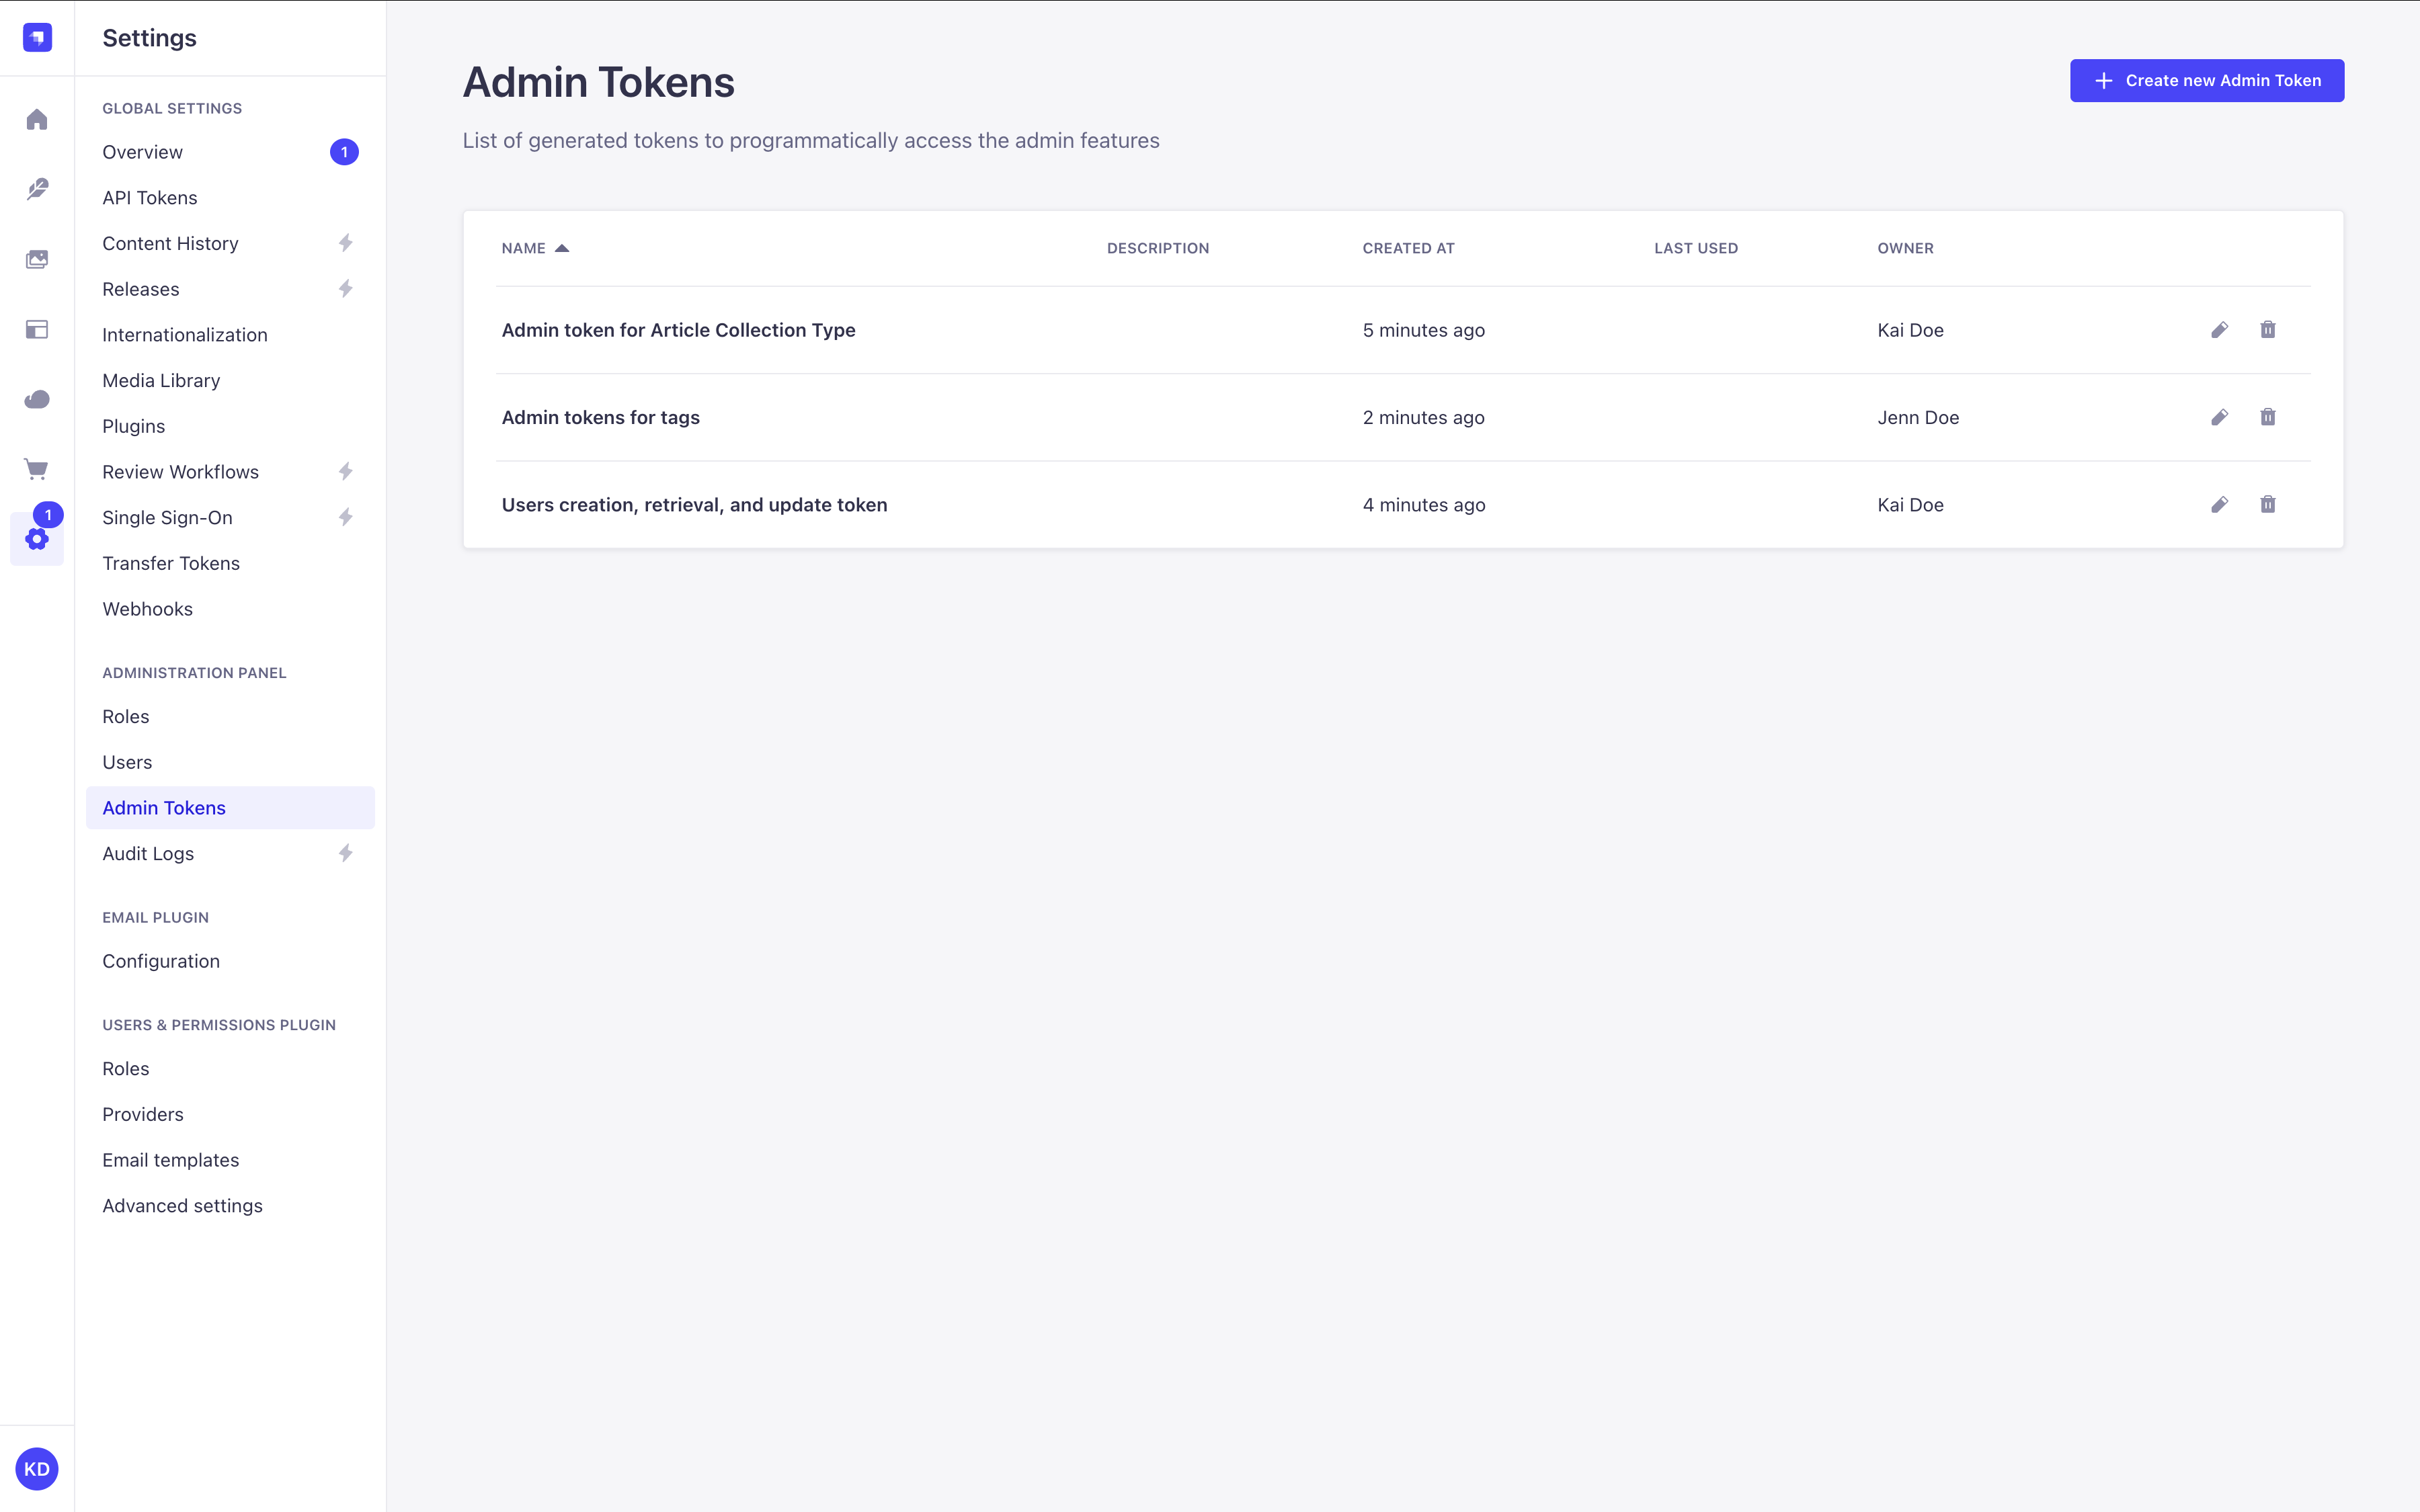Select the Settings gear icon
Image resolution: width=2420 pixels, height=1512 pixels.
(37, 539)
